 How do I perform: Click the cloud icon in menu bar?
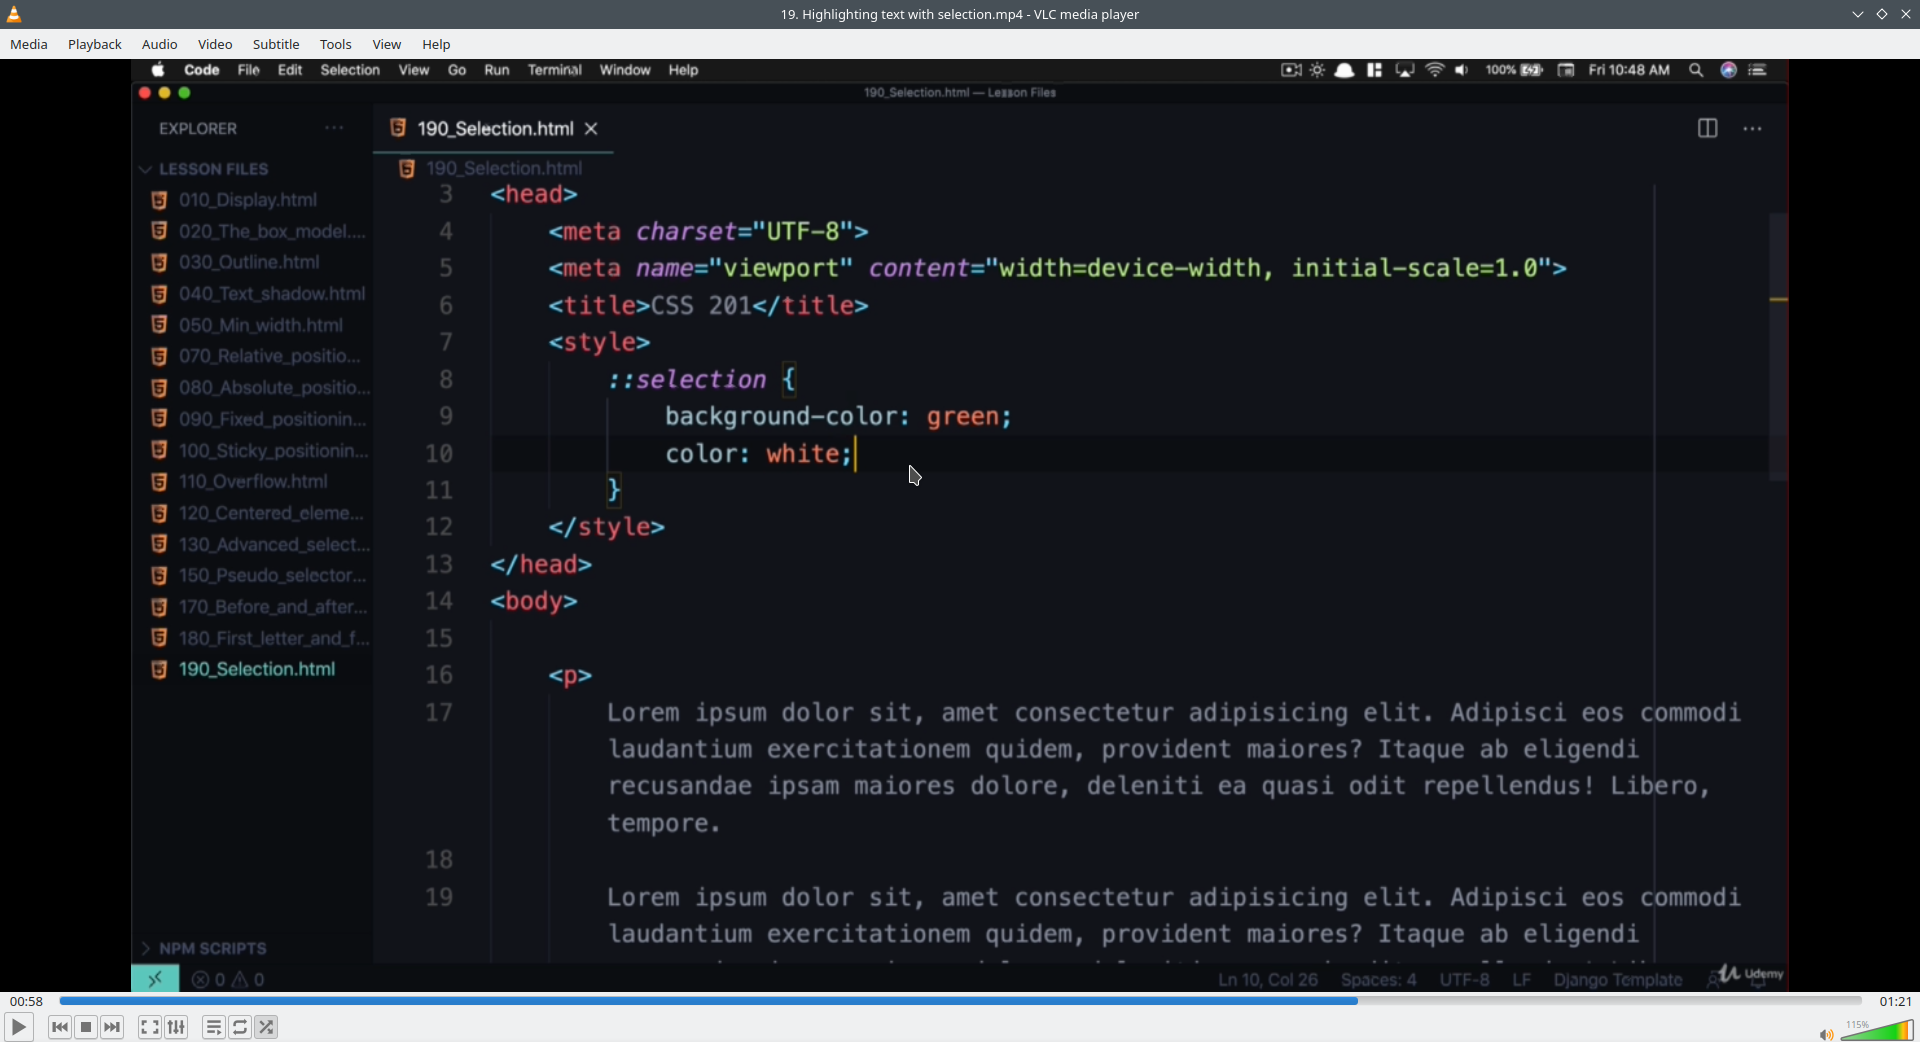1345,70
